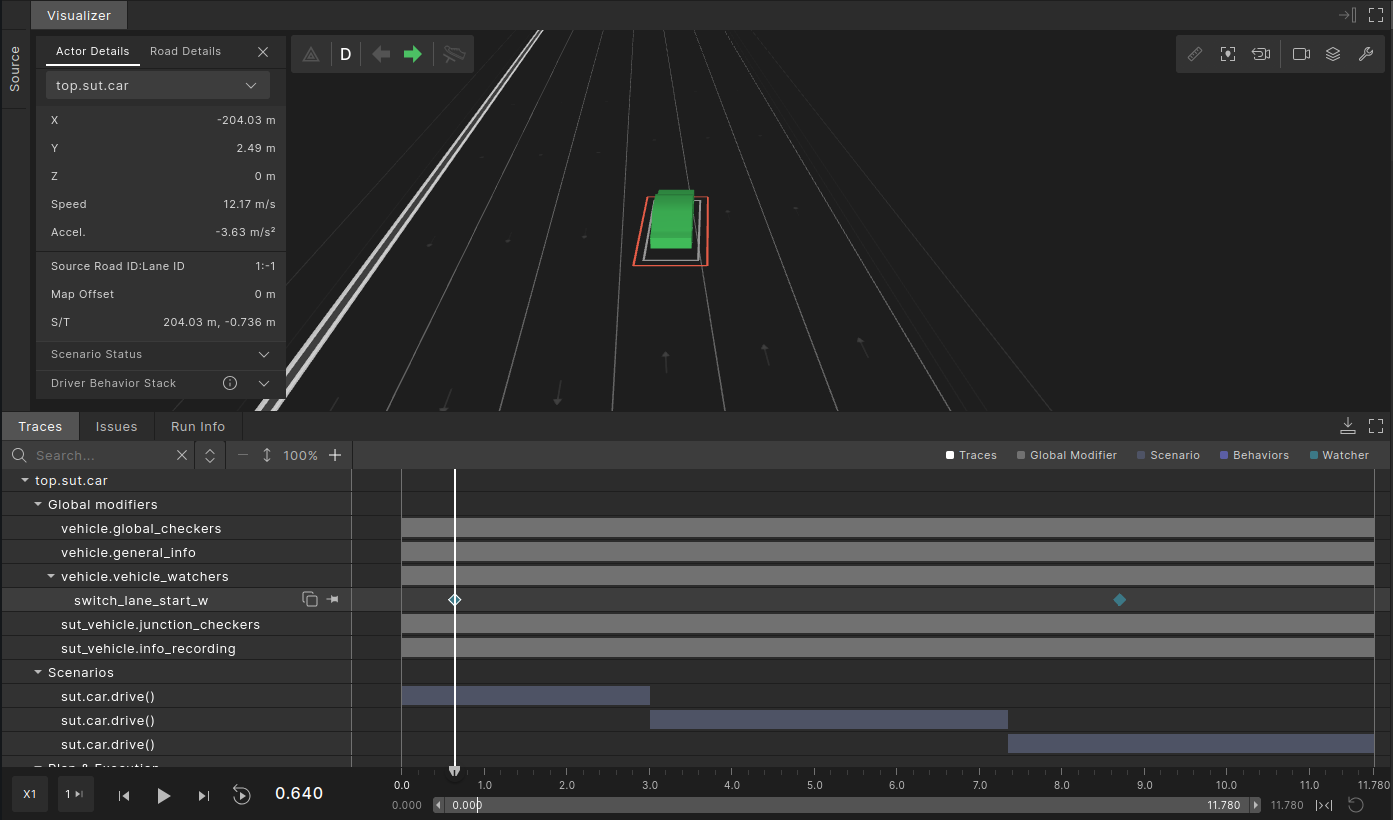Copy the switch_lane_start_w trace
Viewport: 1393px width, 820px height.
coord(310,600)
